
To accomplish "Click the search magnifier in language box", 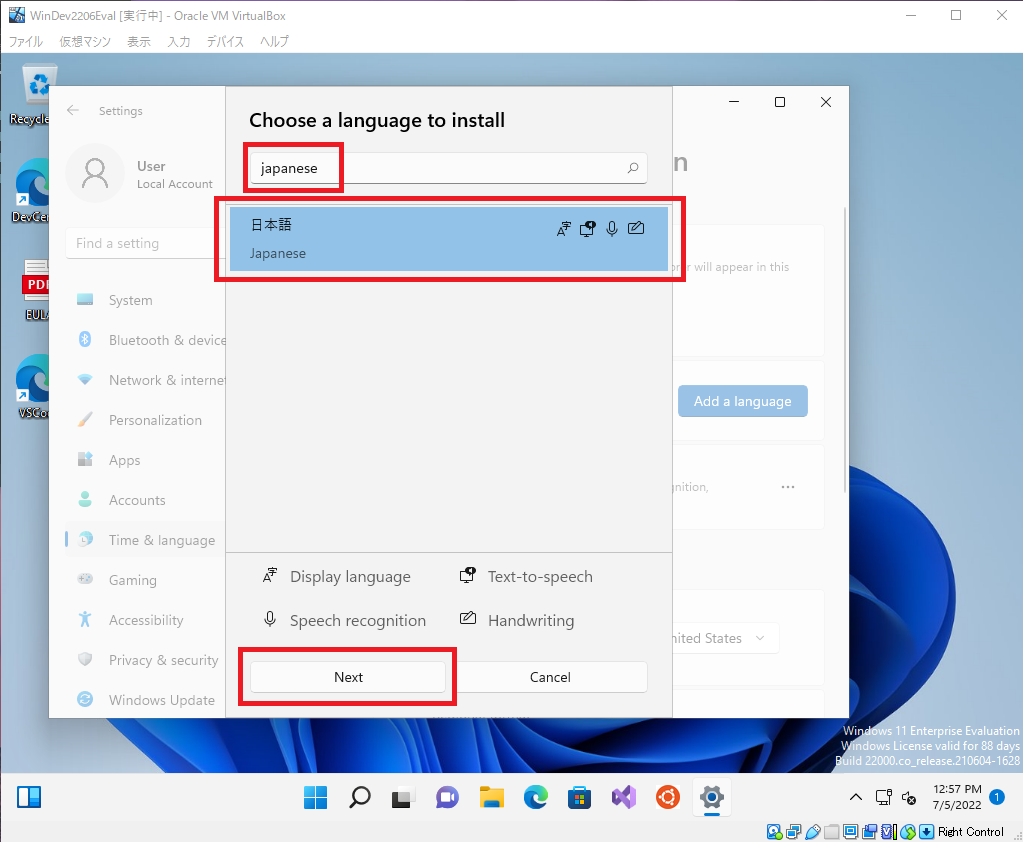I will [632, 168].
